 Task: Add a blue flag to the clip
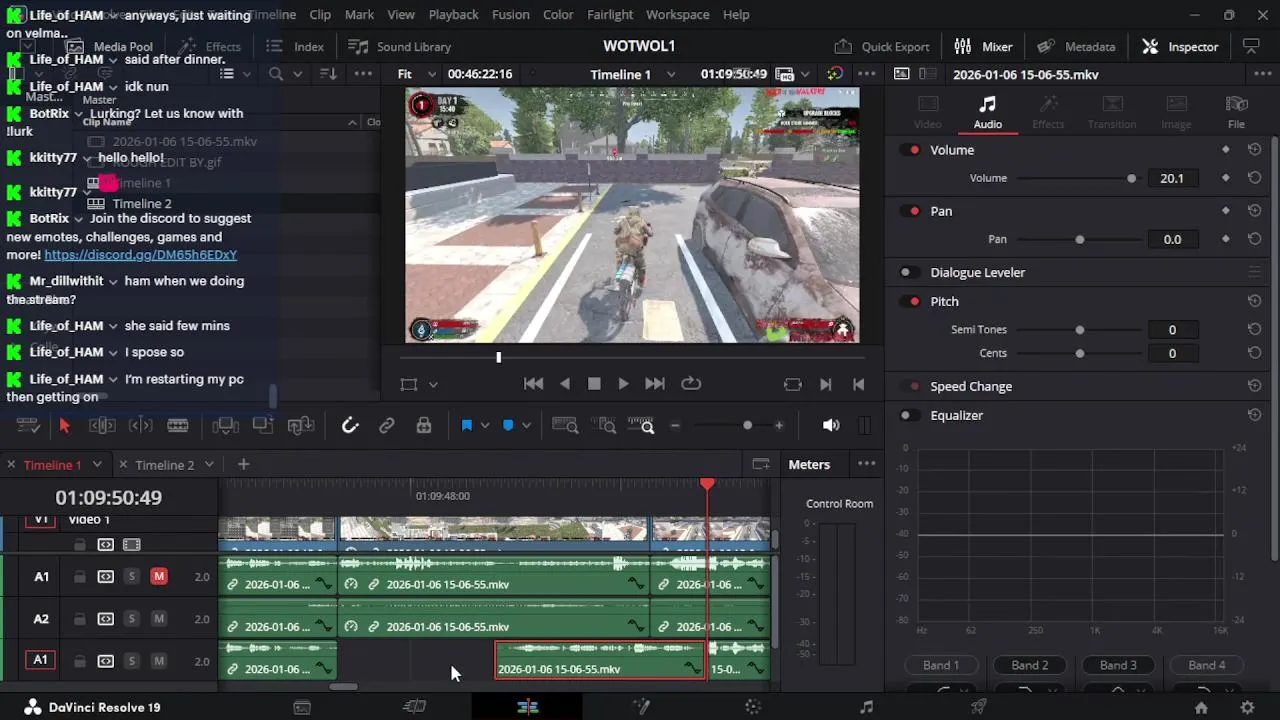(466, 426)
